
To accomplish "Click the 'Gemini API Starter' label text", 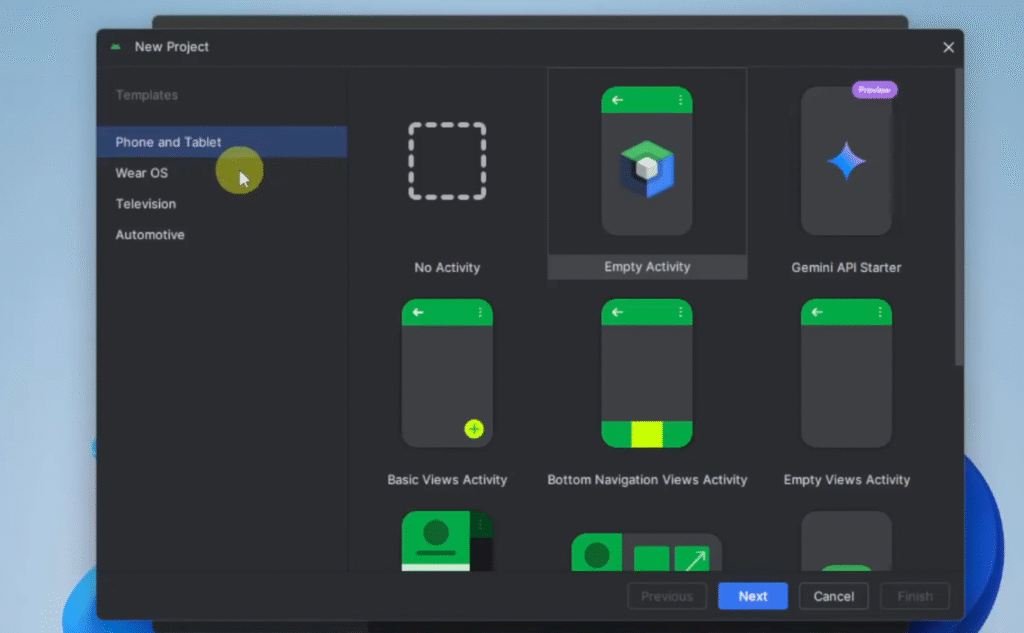I will click(846, 267).
